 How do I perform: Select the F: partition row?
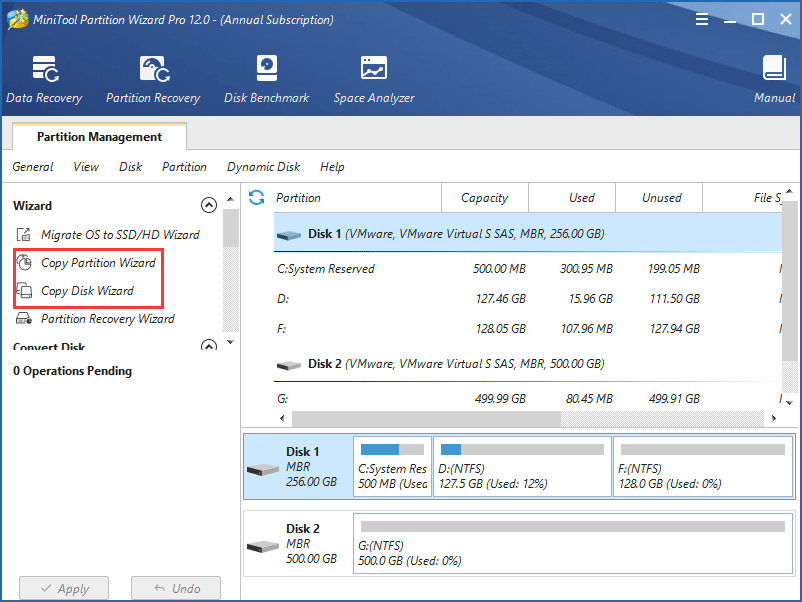(x=528, y=328)
